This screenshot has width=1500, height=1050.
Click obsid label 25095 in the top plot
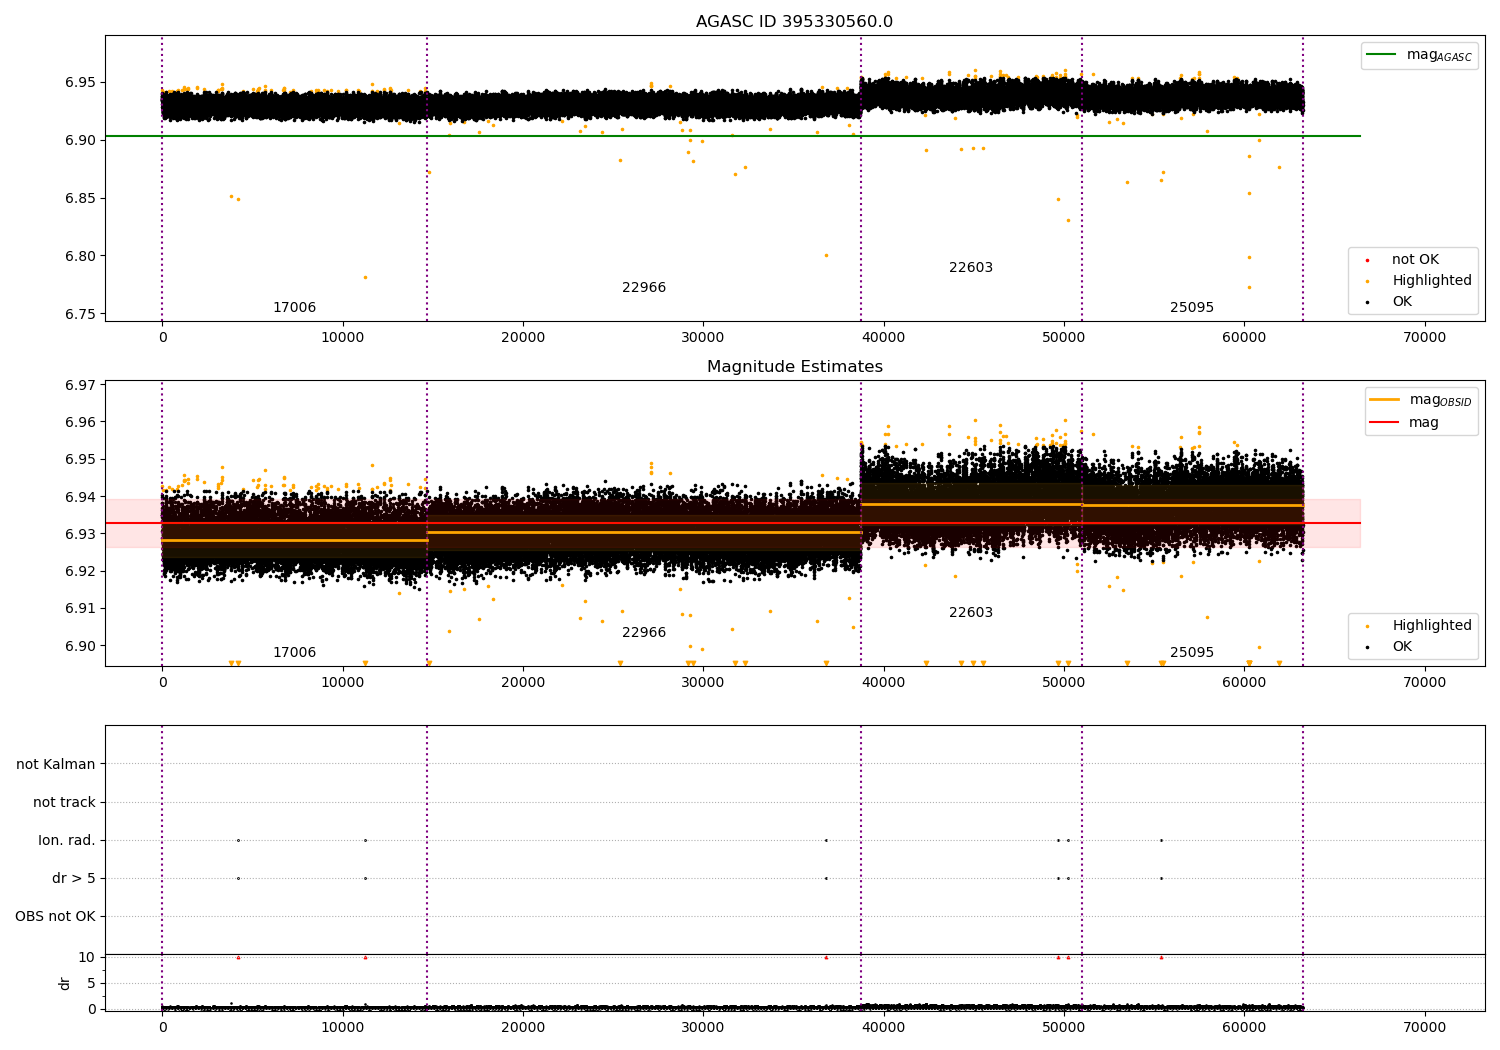tap(1192, 308)
